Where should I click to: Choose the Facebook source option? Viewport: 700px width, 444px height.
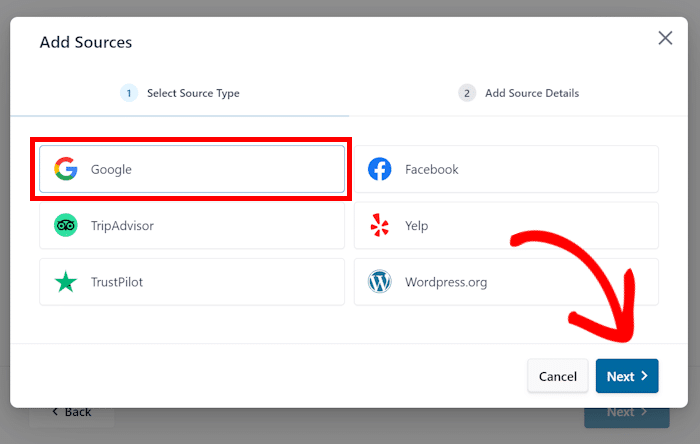[x=506, y=169]
